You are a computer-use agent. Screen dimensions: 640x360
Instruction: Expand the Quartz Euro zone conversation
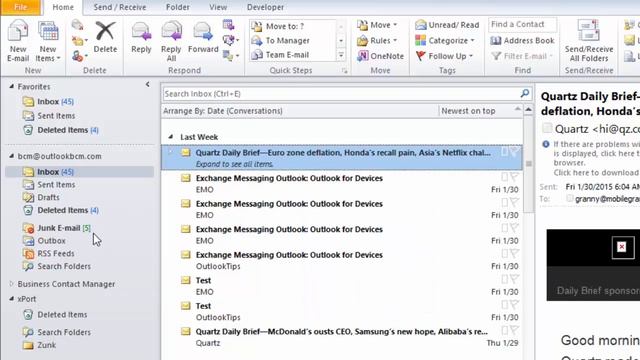(x=171, y=153)
